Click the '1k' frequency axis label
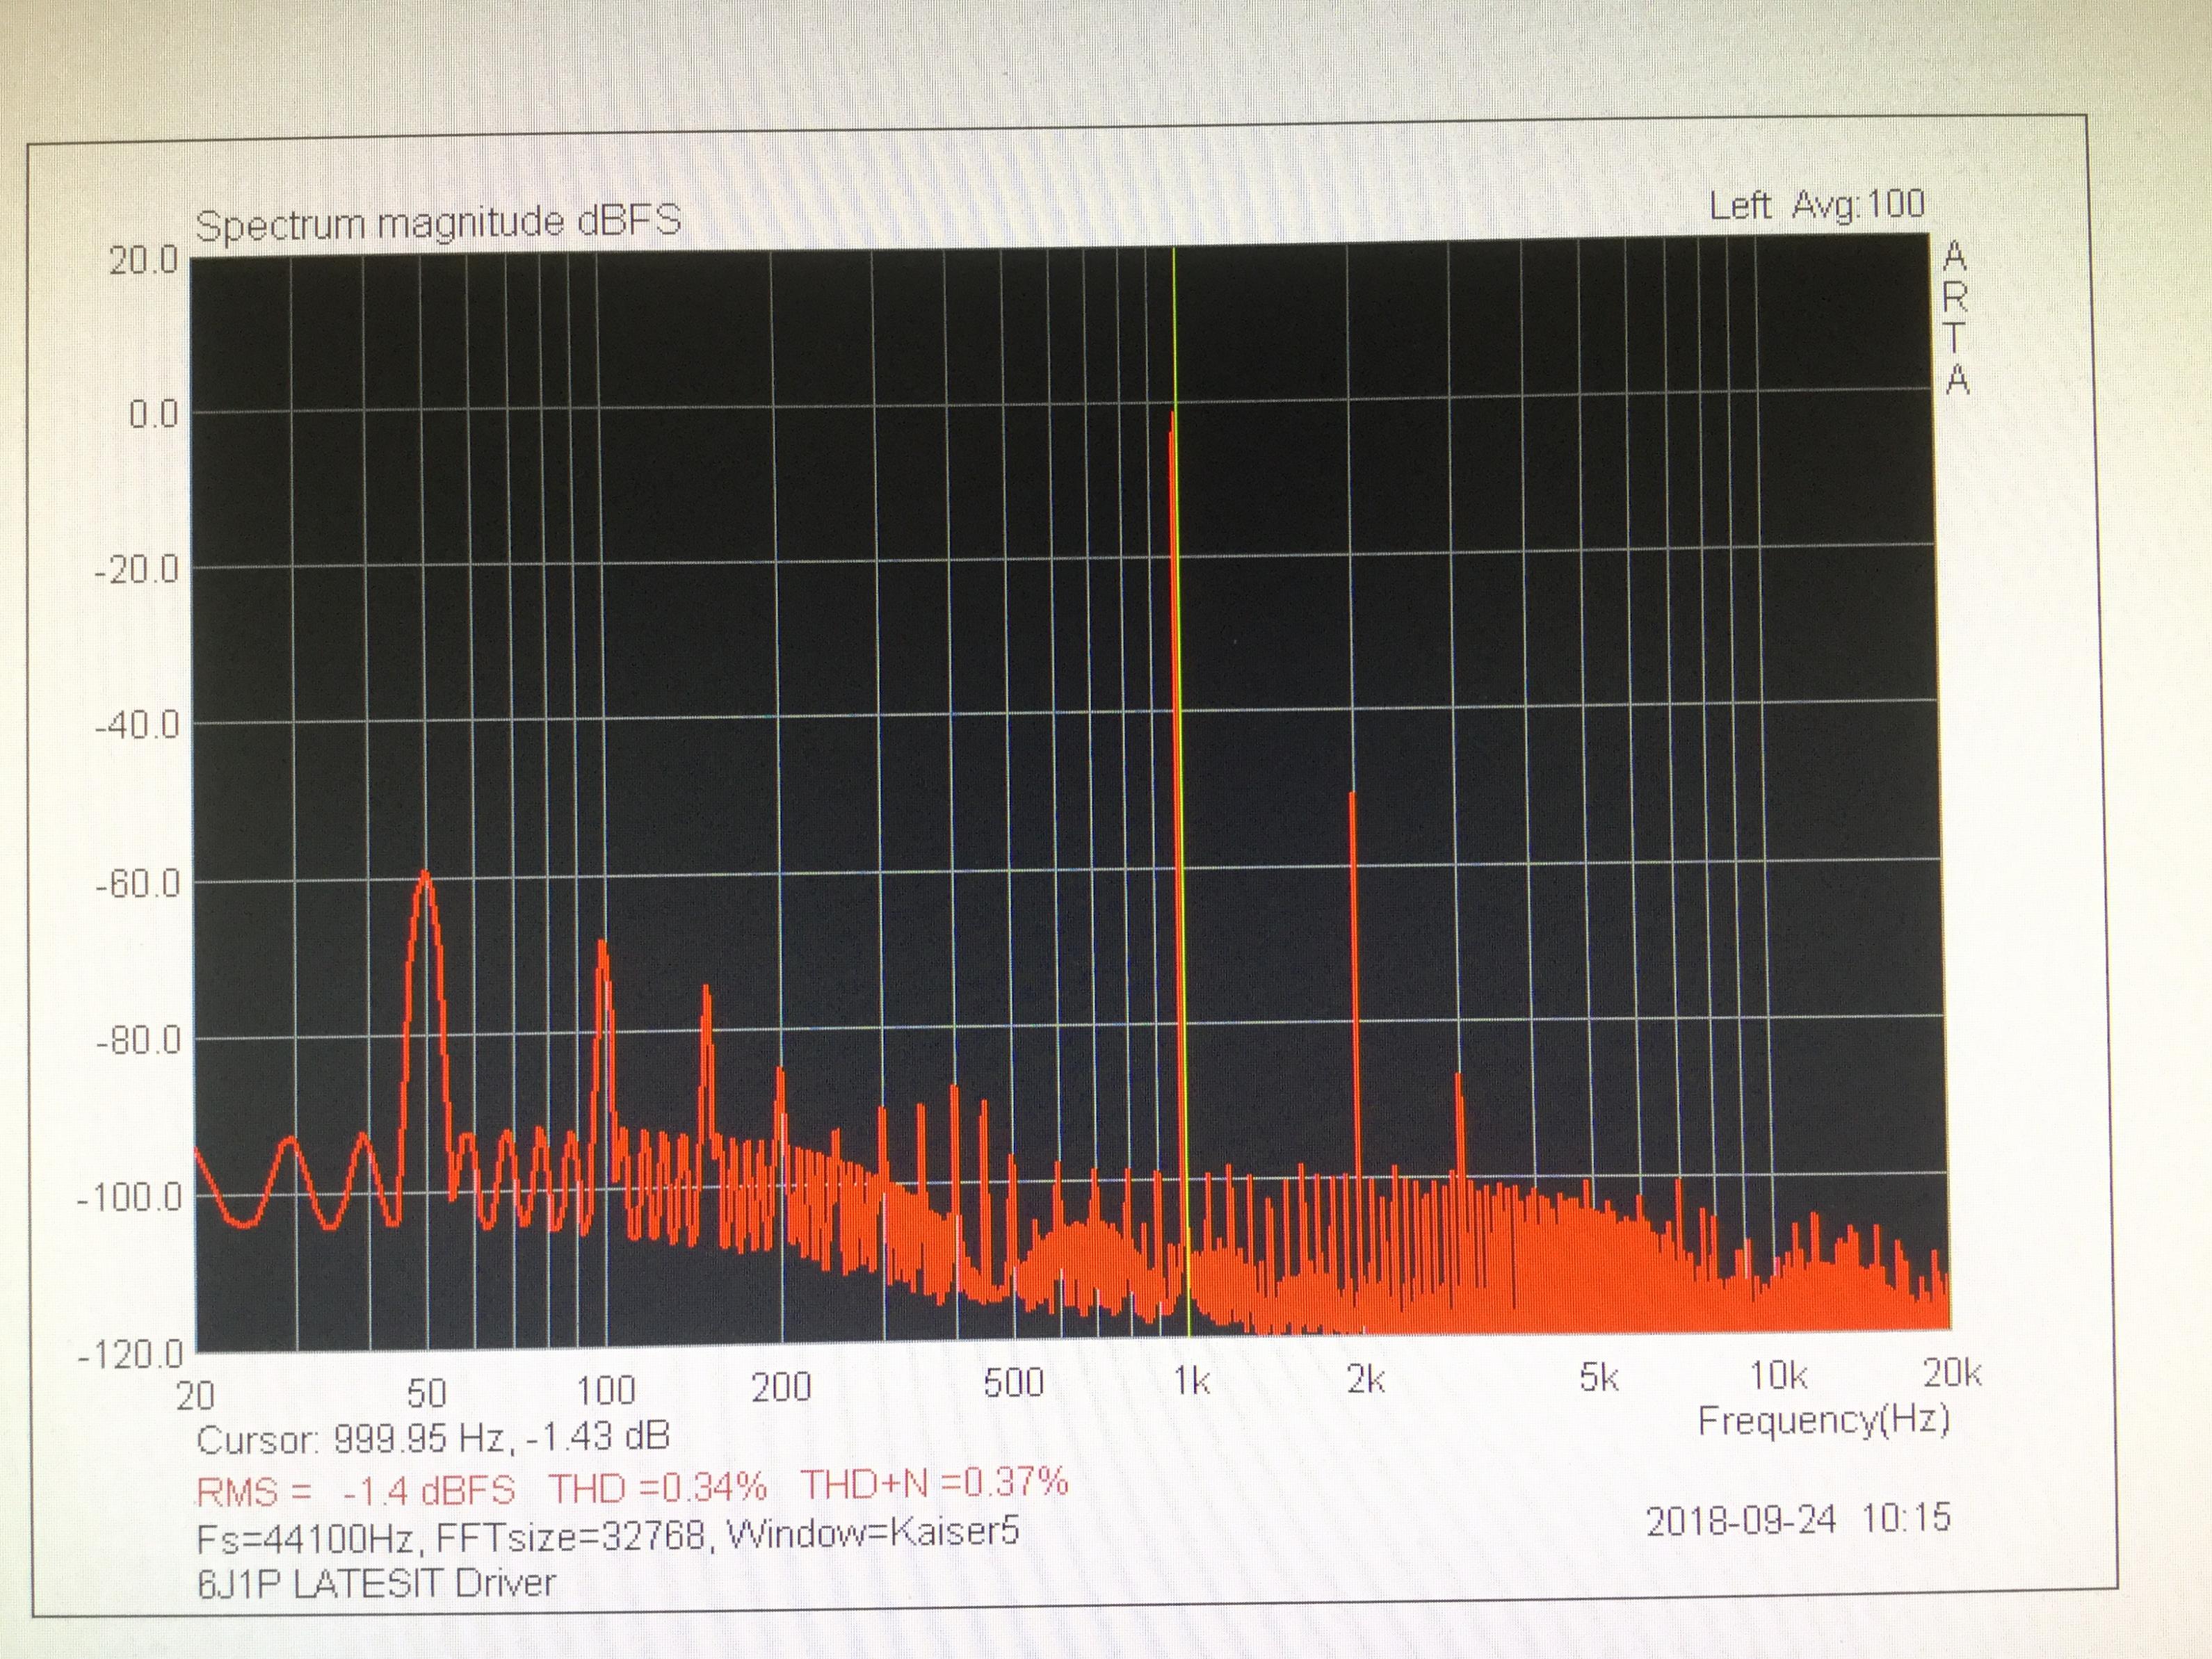The height and width of the screenshot is (1659, 2212). tap(1192, 1382)
